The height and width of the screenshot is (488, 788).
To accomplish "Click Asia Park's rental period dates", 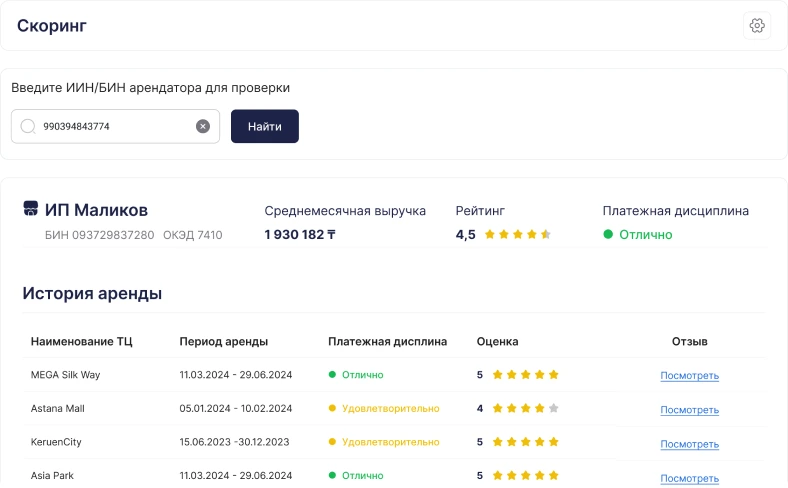I will coord(236,475).
